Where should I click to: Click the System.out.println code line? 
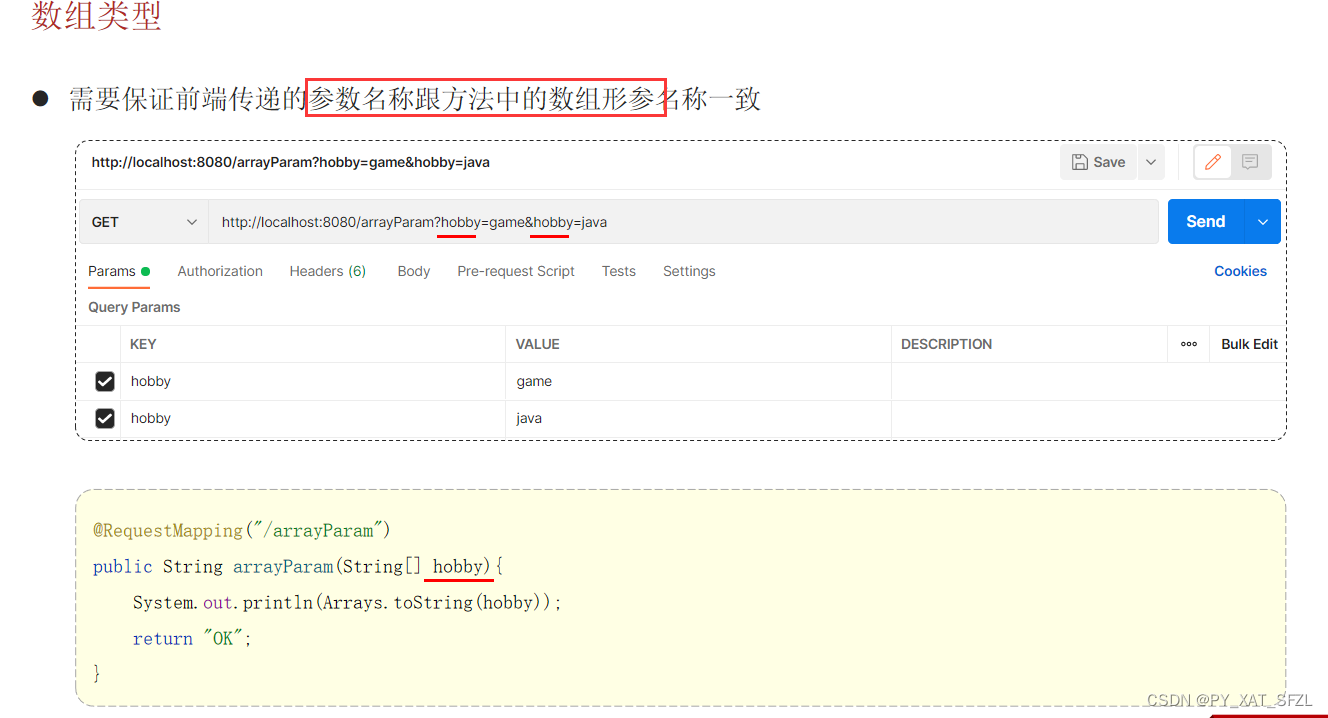[347, 602]
